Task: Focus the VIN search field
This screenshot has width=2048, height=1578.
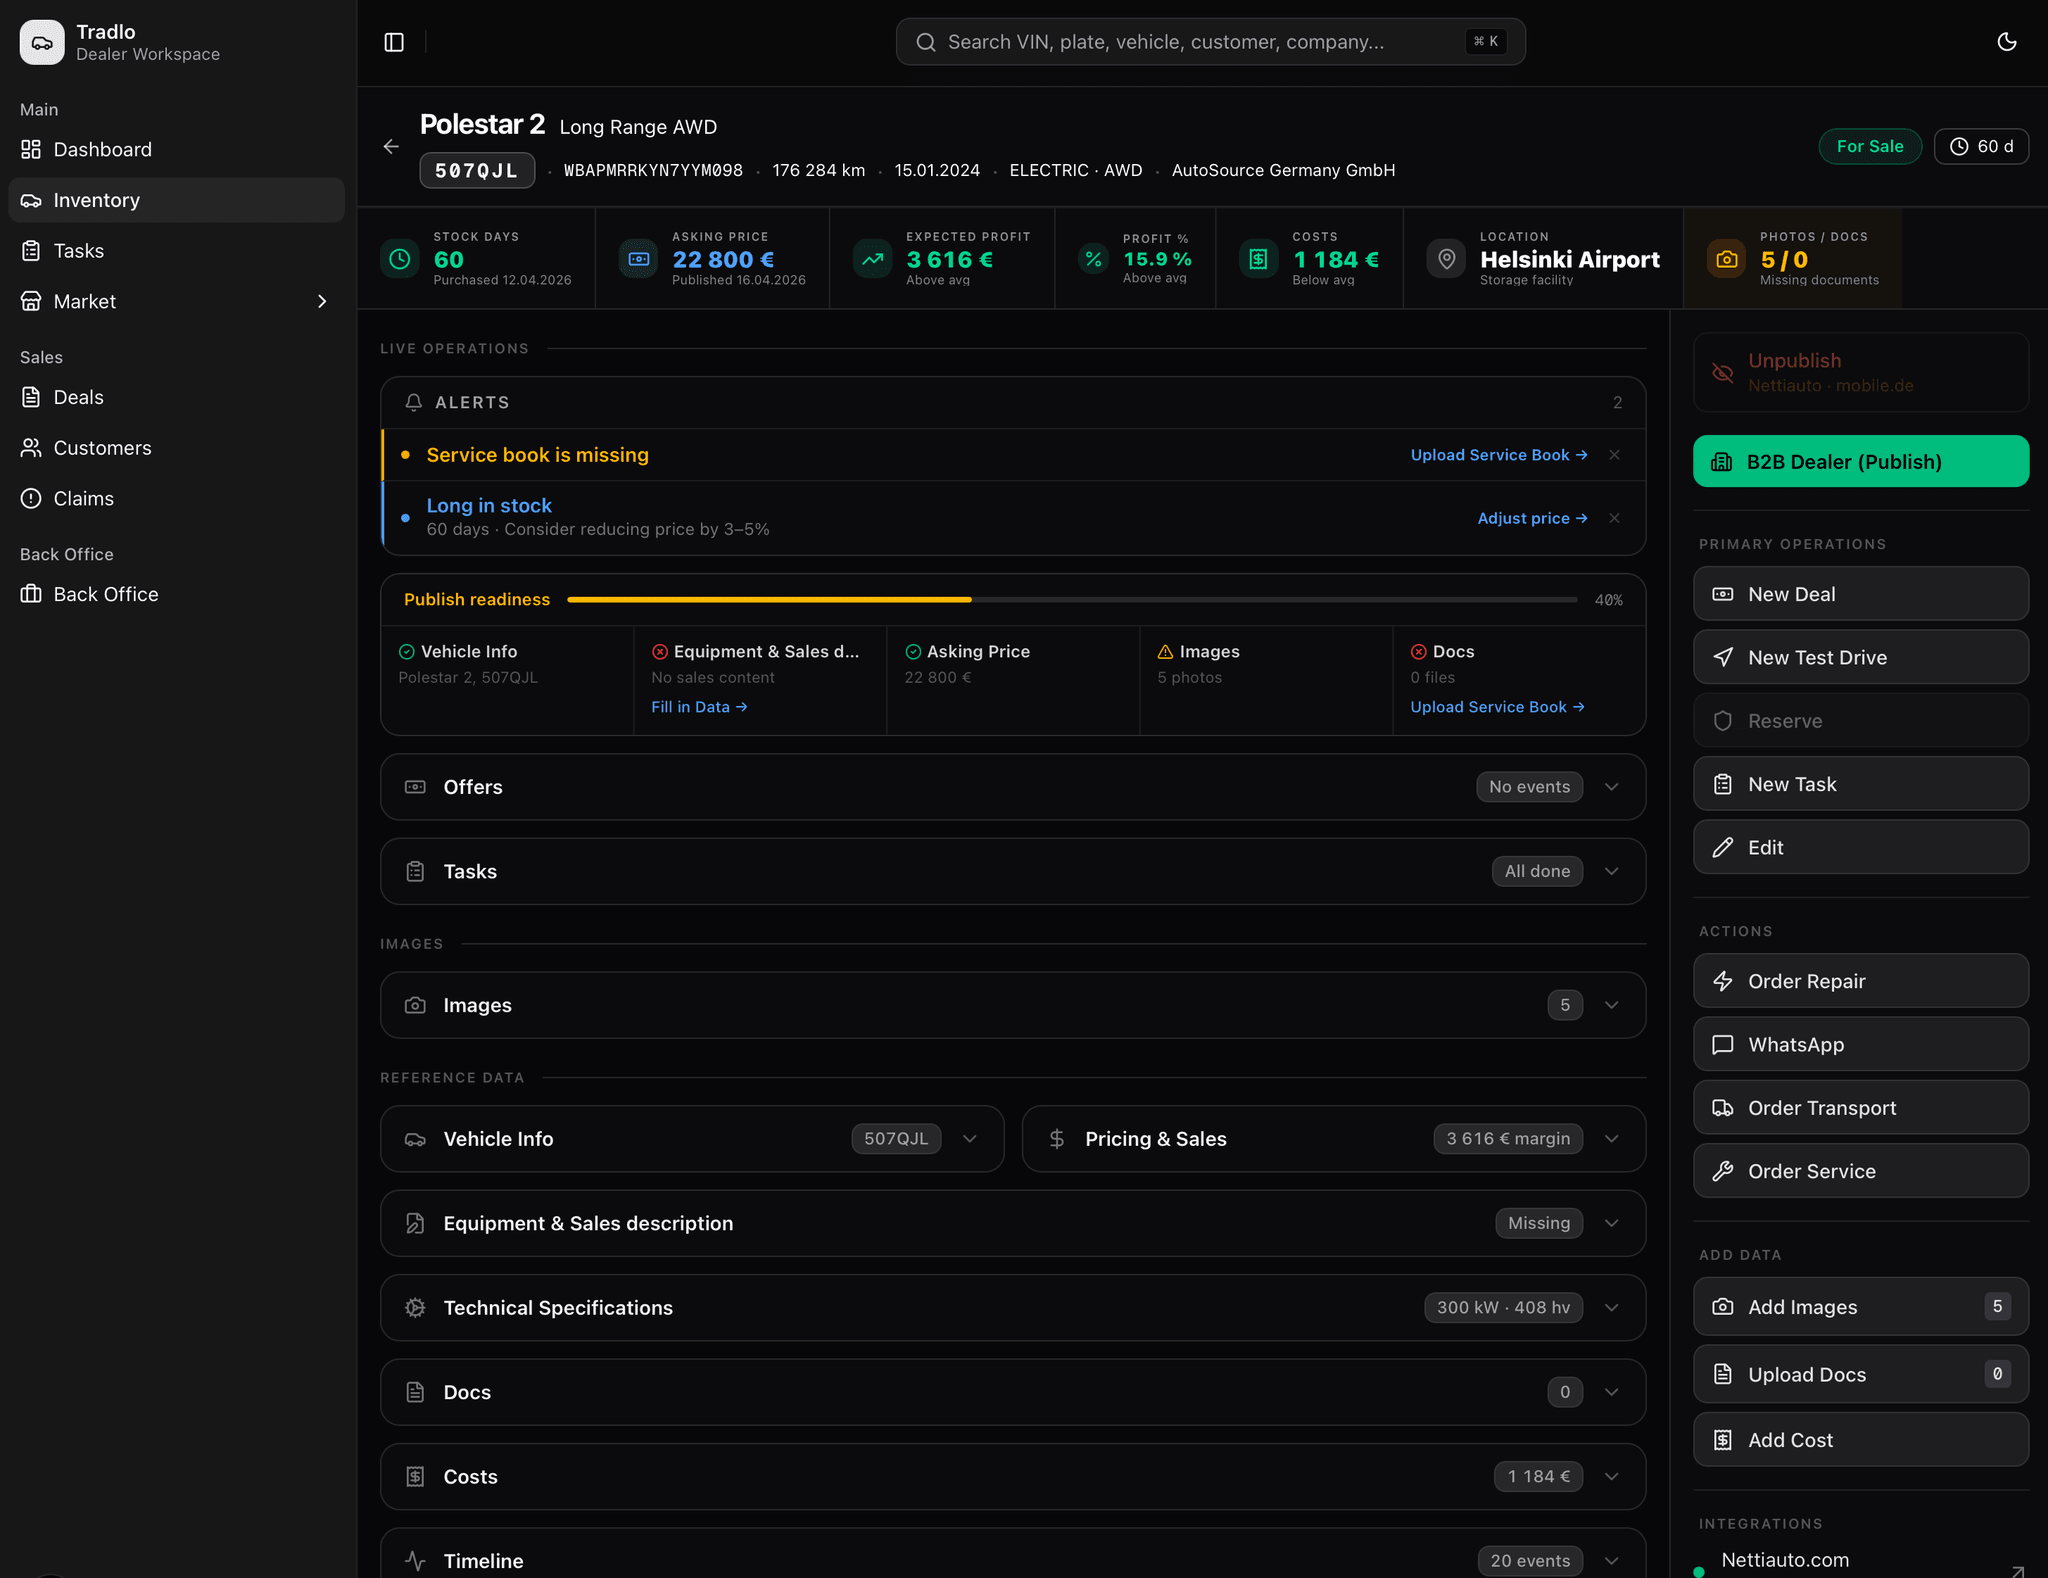Action: click(1210, 42)
